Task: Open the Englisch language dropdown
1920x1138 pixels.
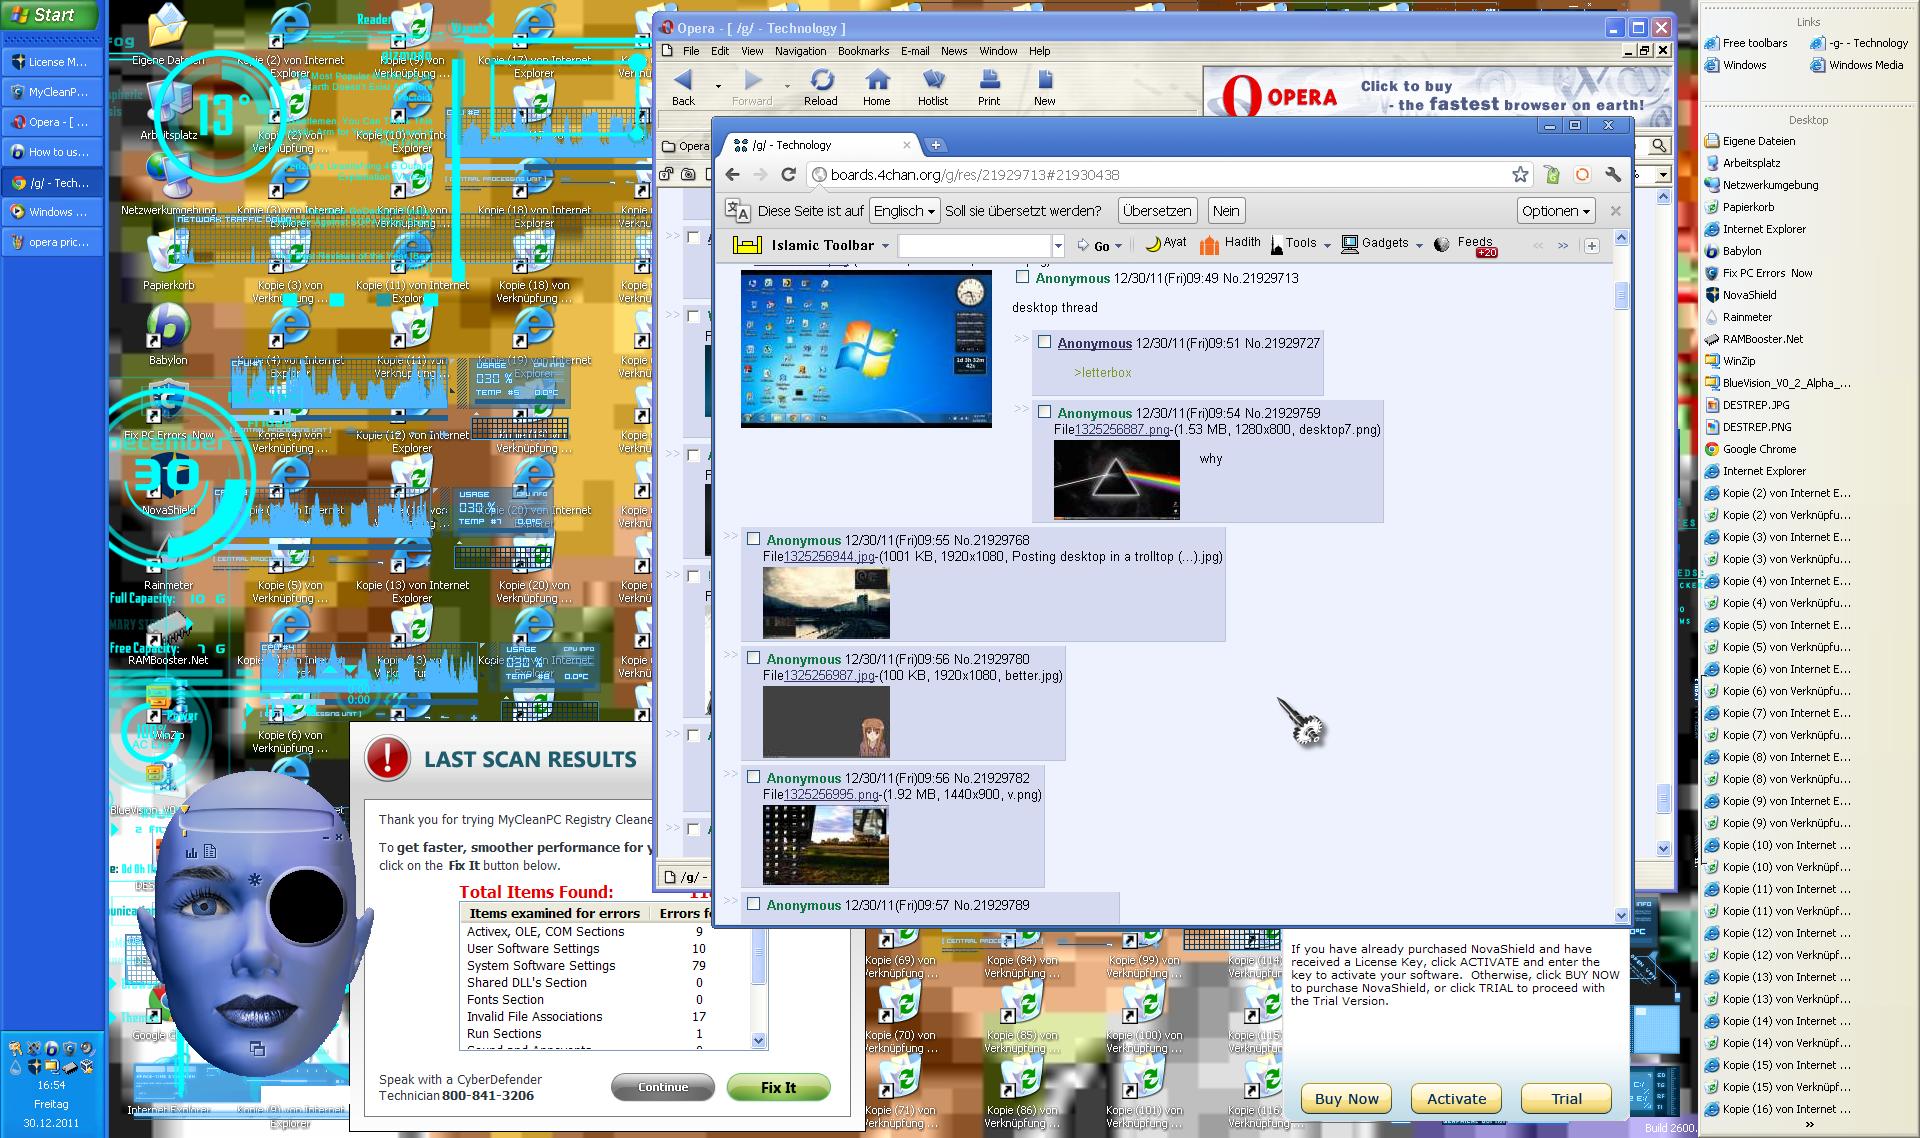Action: [x=904, y=211]
